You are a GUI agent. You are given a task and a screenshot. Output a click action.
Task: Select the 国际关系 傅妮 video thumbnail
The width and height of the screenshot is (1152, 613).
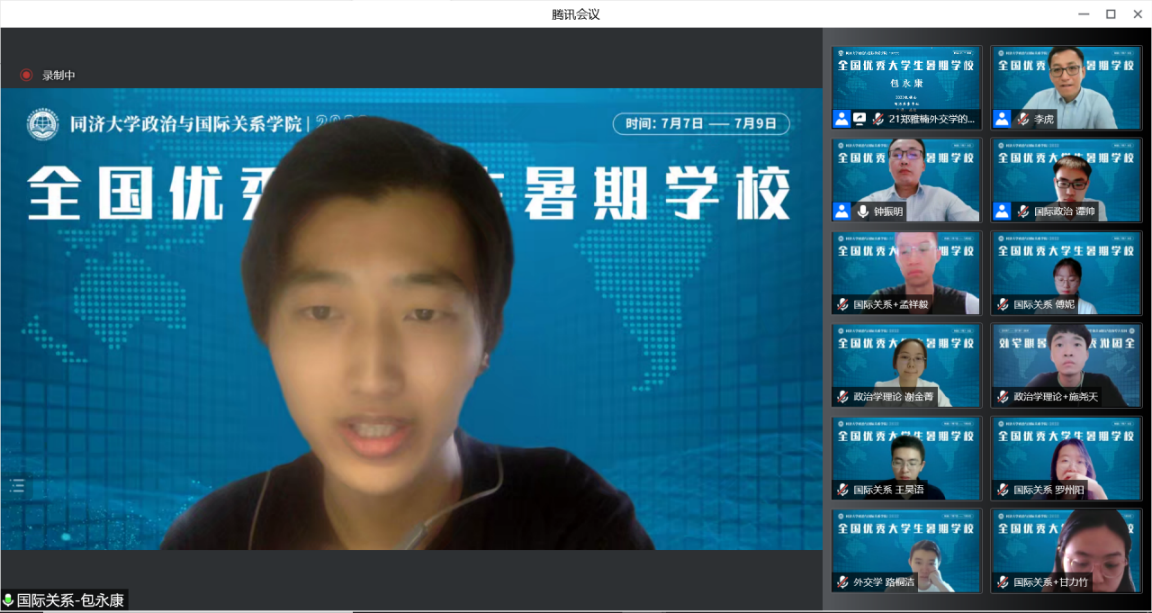(1066, 272)
